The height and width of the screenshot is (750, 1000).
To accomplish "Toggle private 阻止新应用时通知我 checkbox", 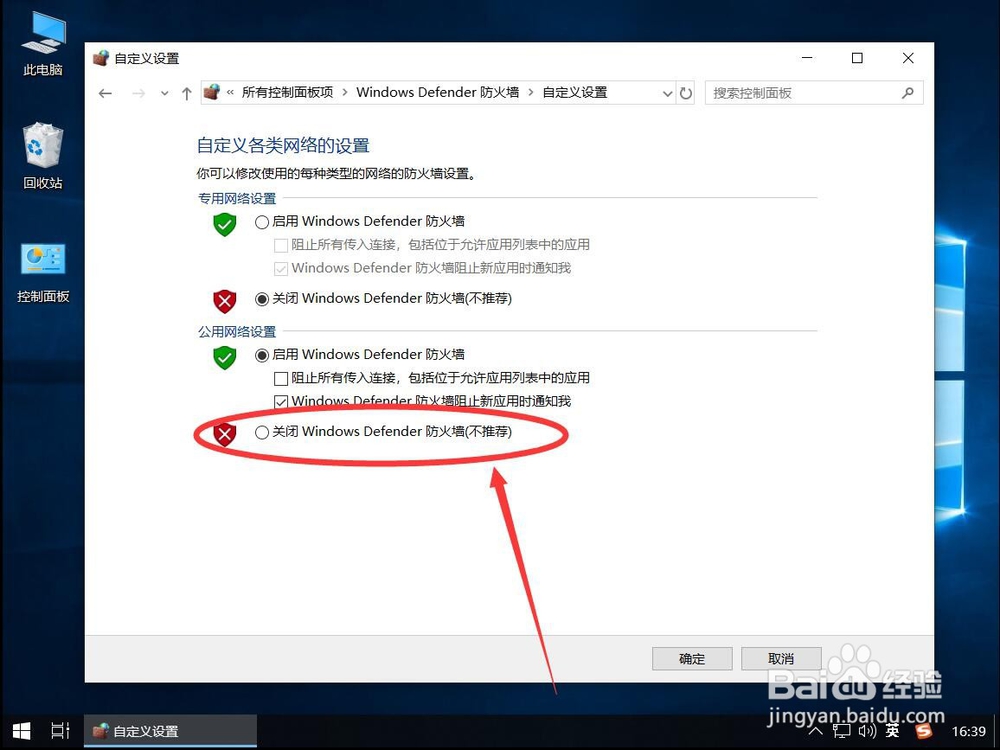I will (x=281, y=269).
